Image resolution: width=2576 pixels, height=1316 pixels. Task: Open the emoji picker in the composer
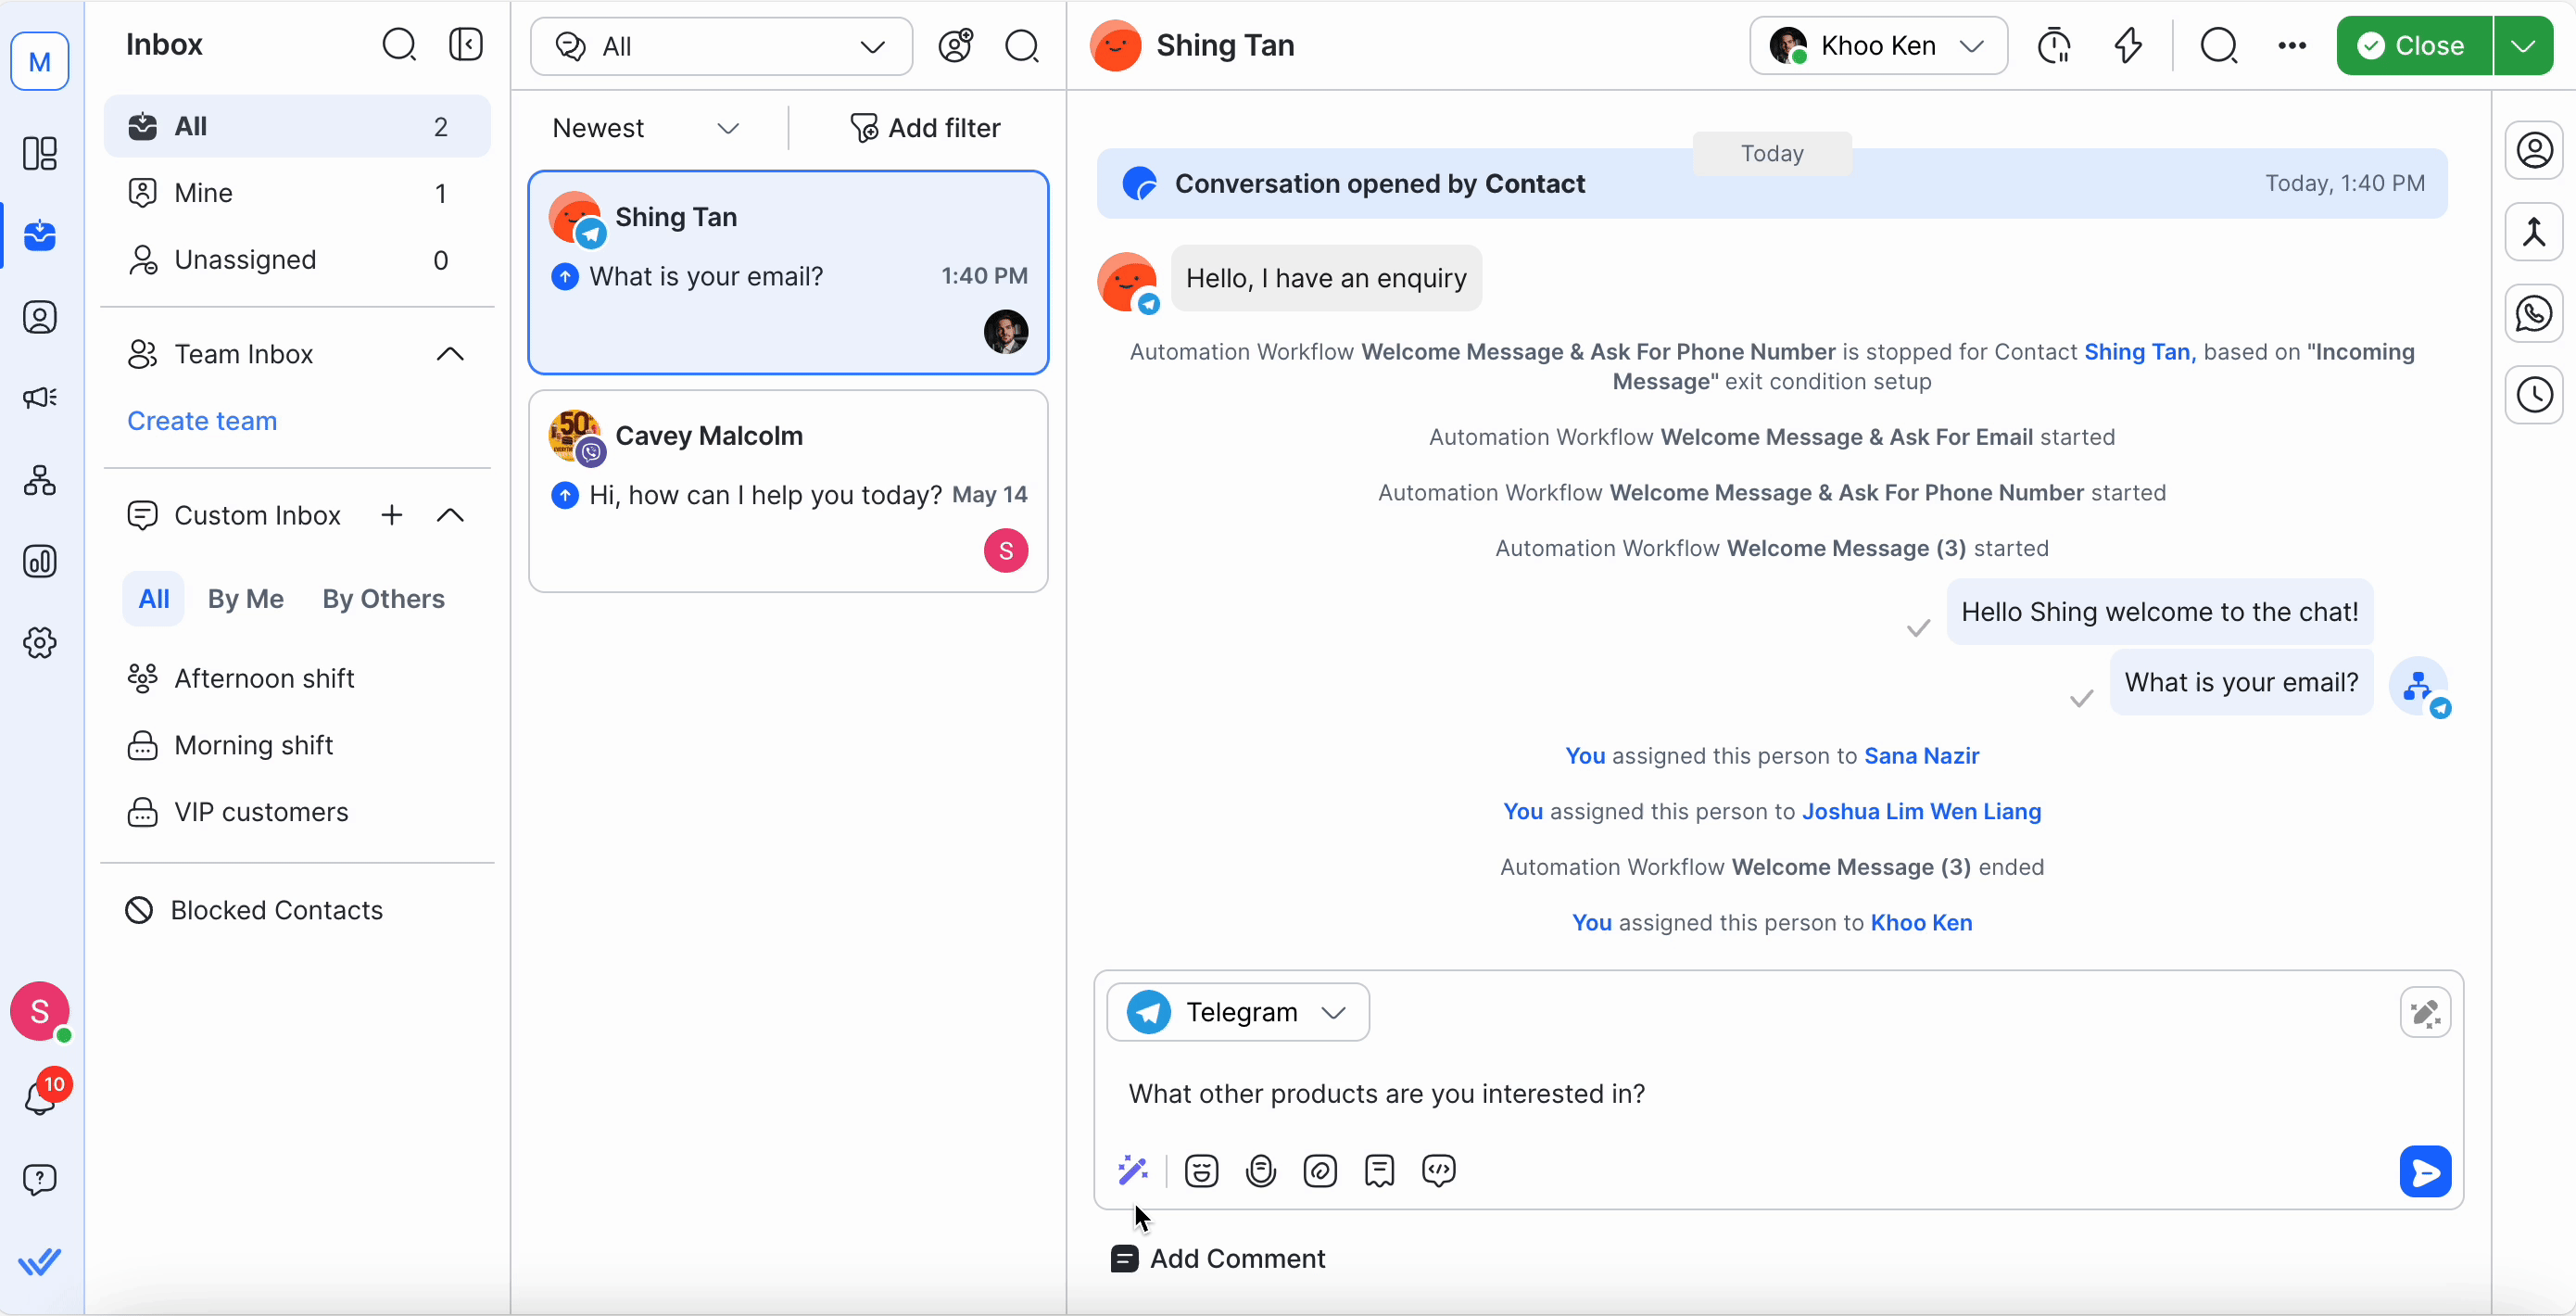point(1201,1171)
